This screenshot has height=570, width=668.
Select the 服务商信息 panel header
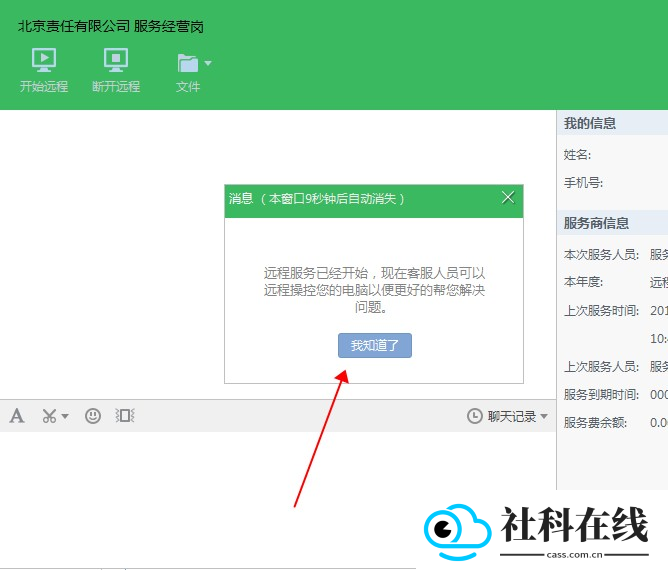coord(612,223)
